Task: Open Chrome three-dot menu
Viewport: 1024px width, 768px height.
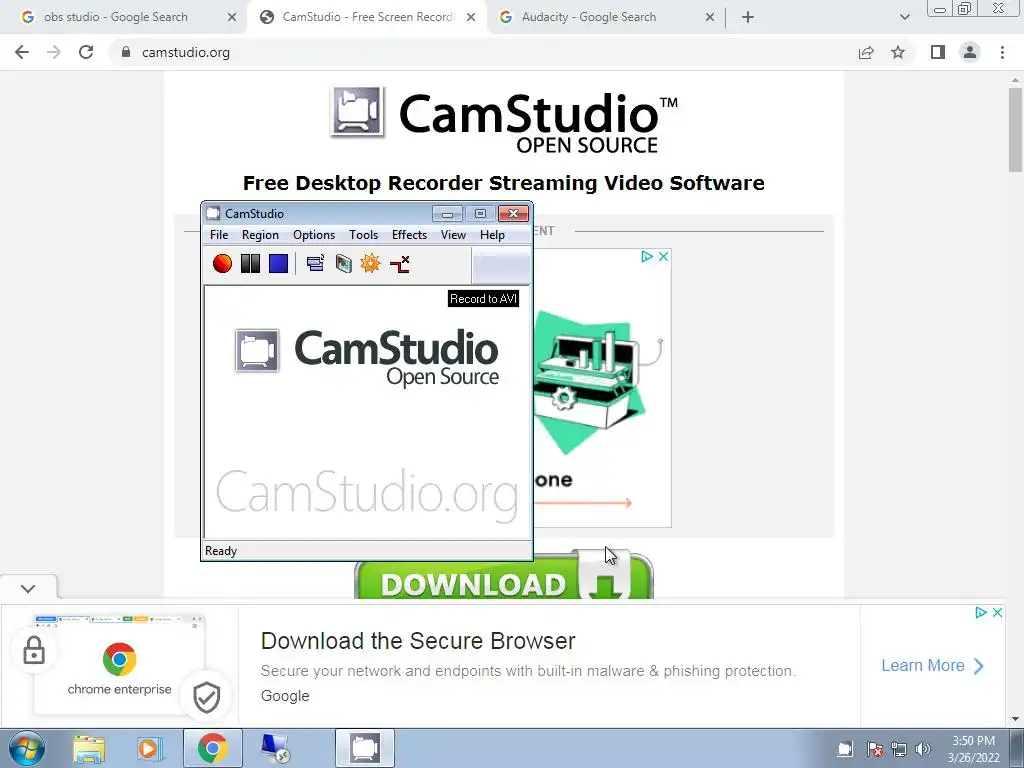Action: 1002,52
